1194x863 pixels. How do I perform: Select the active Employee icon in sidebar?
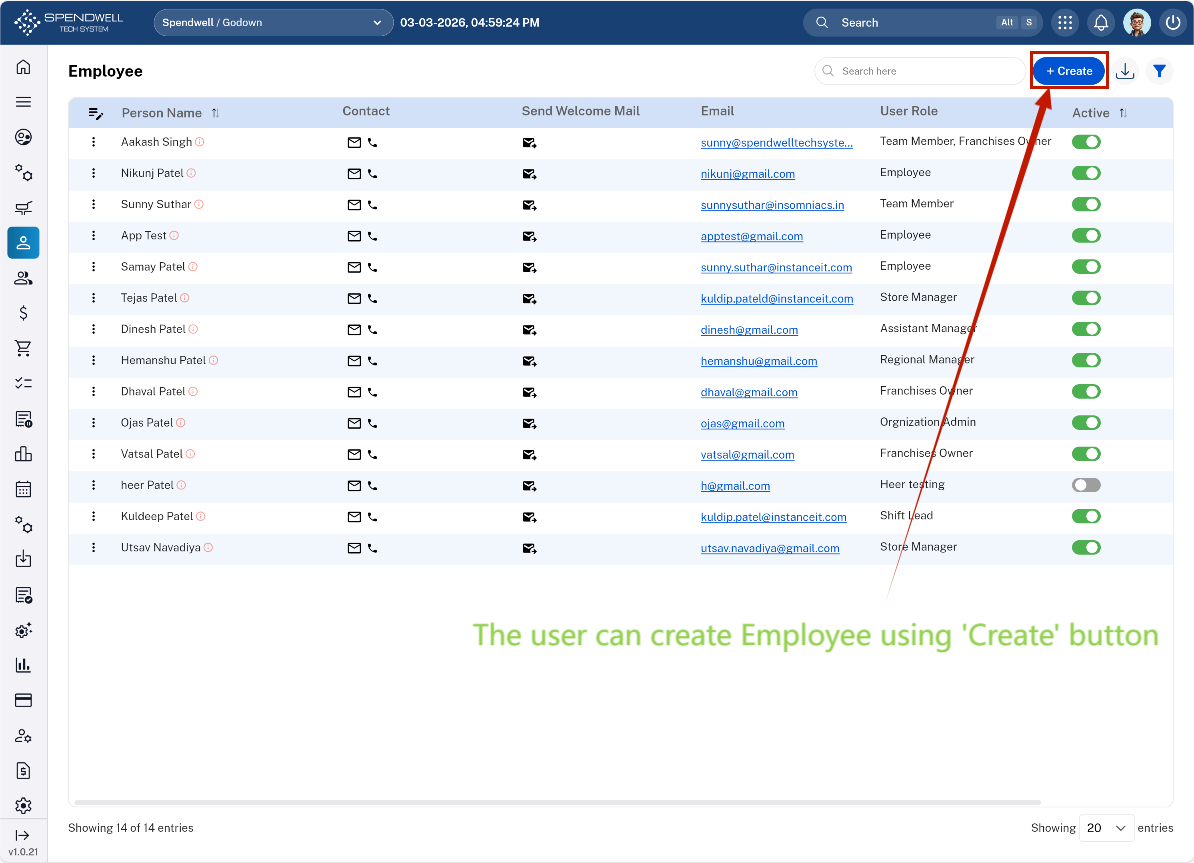24,243
